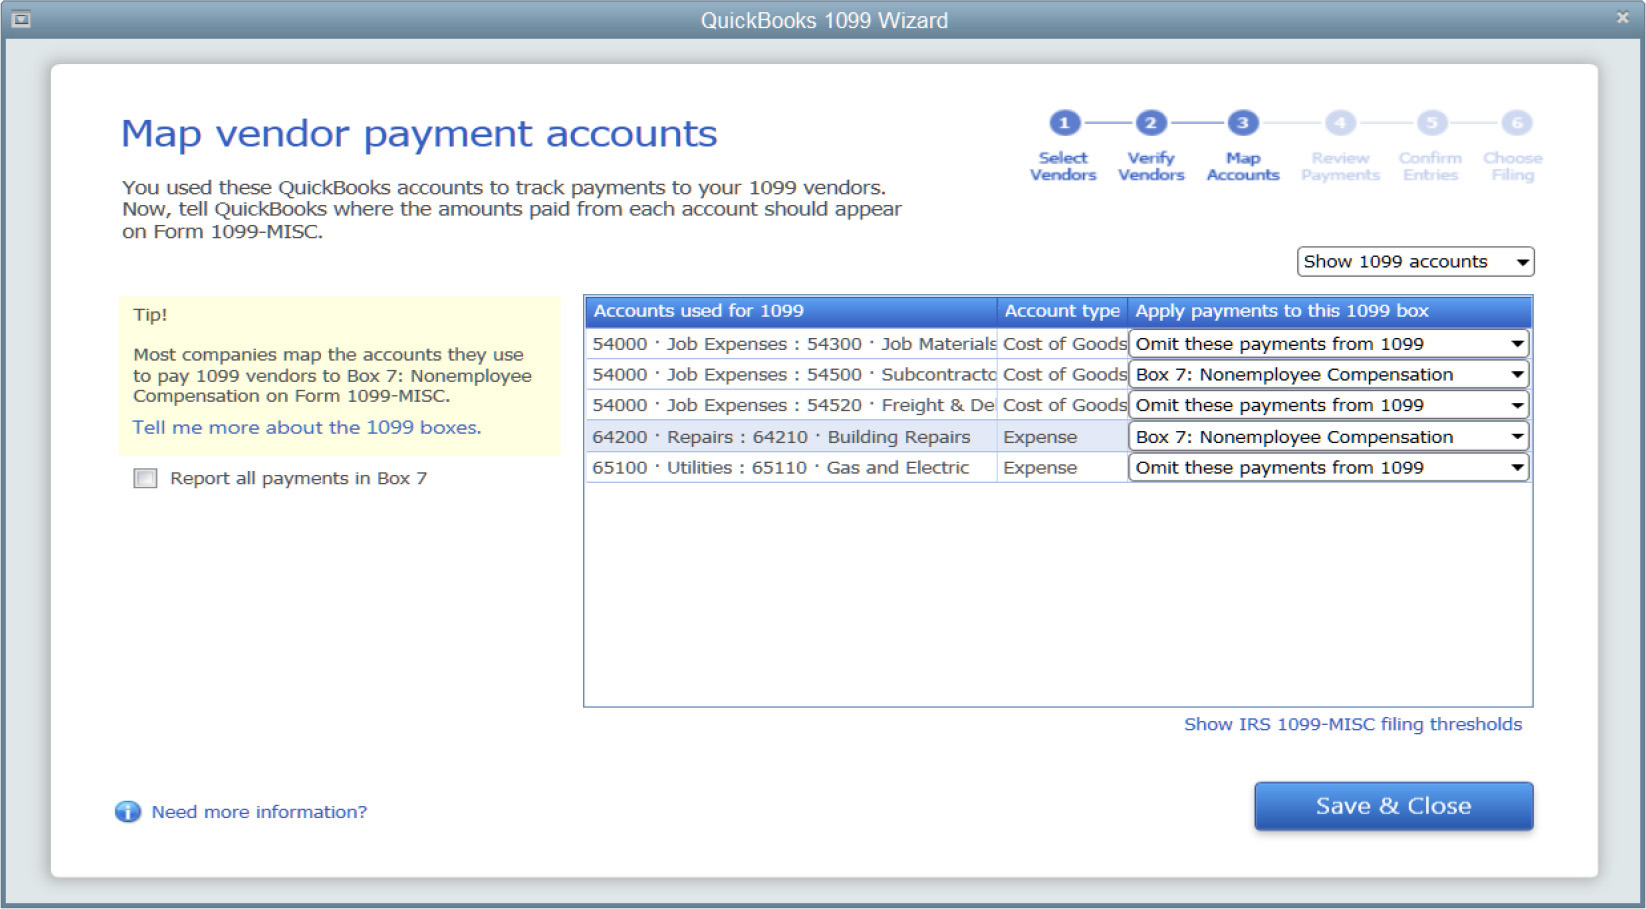Select the Map Accounts step label
1646x909 pixels.
click(x=1243, y=166)
